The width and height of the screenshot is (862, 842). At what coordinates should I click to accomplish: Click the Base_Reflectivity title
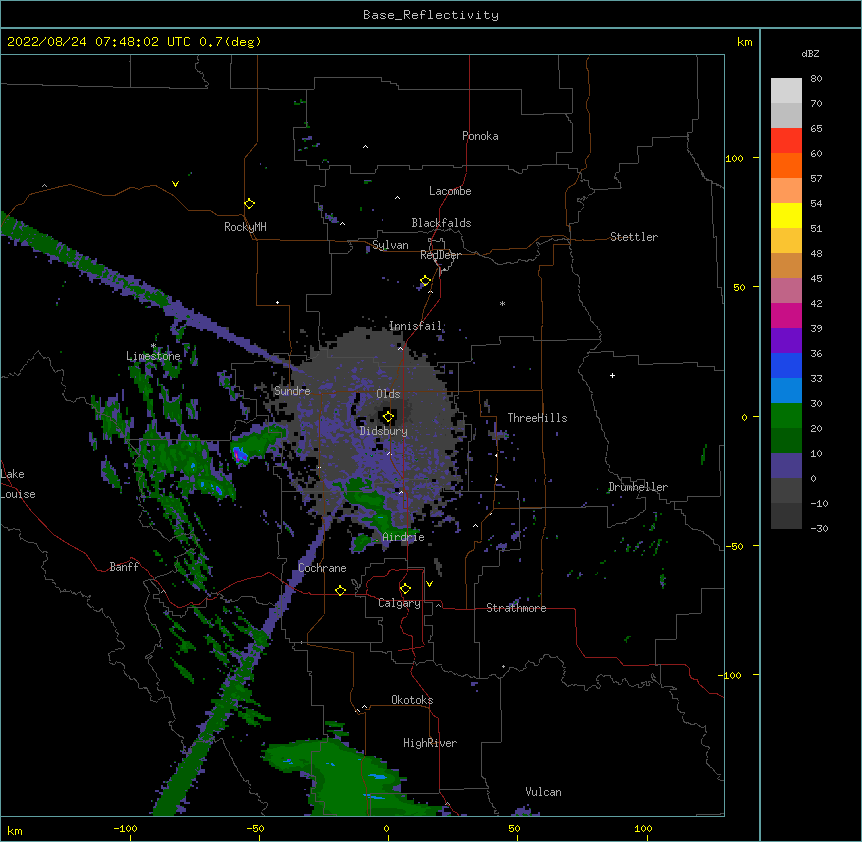(431, 15)
